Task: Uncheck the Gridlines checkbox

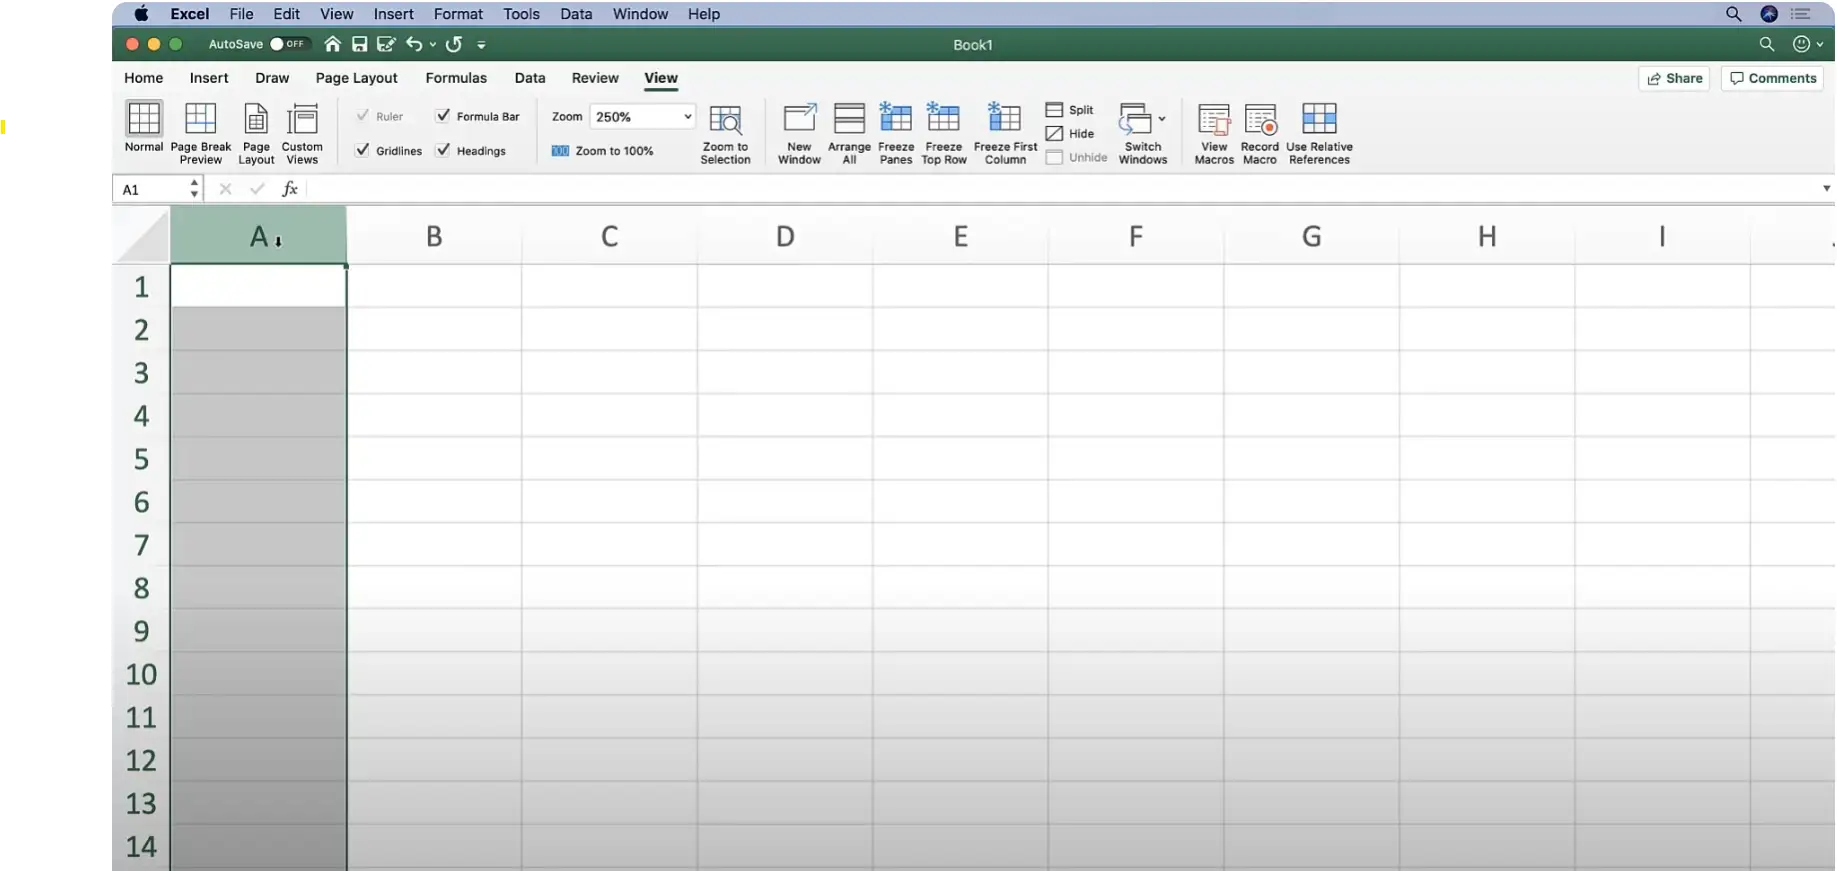Action: (x=363, y=150)
